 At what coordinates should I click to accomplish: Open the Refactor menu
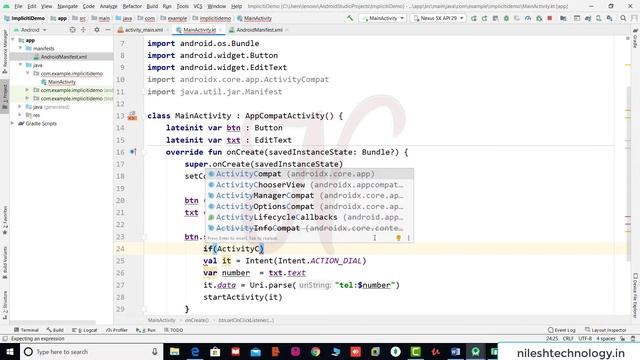coord(132,6)
